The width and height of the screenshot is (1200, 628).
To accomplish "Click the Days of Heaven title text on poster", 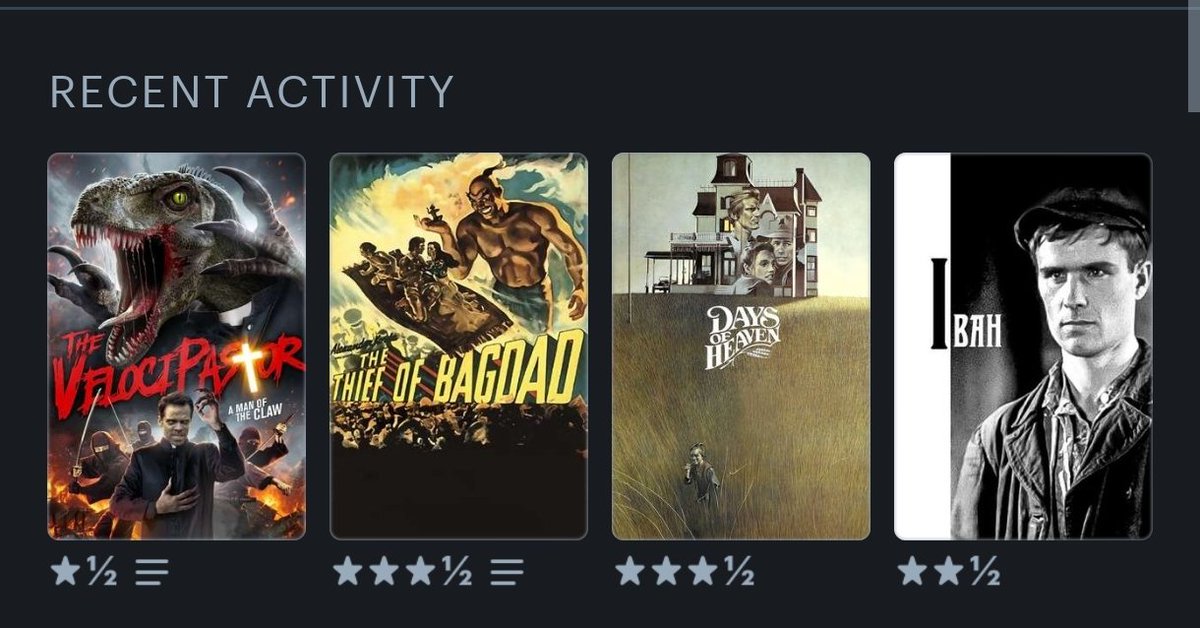I will point(742,337).
